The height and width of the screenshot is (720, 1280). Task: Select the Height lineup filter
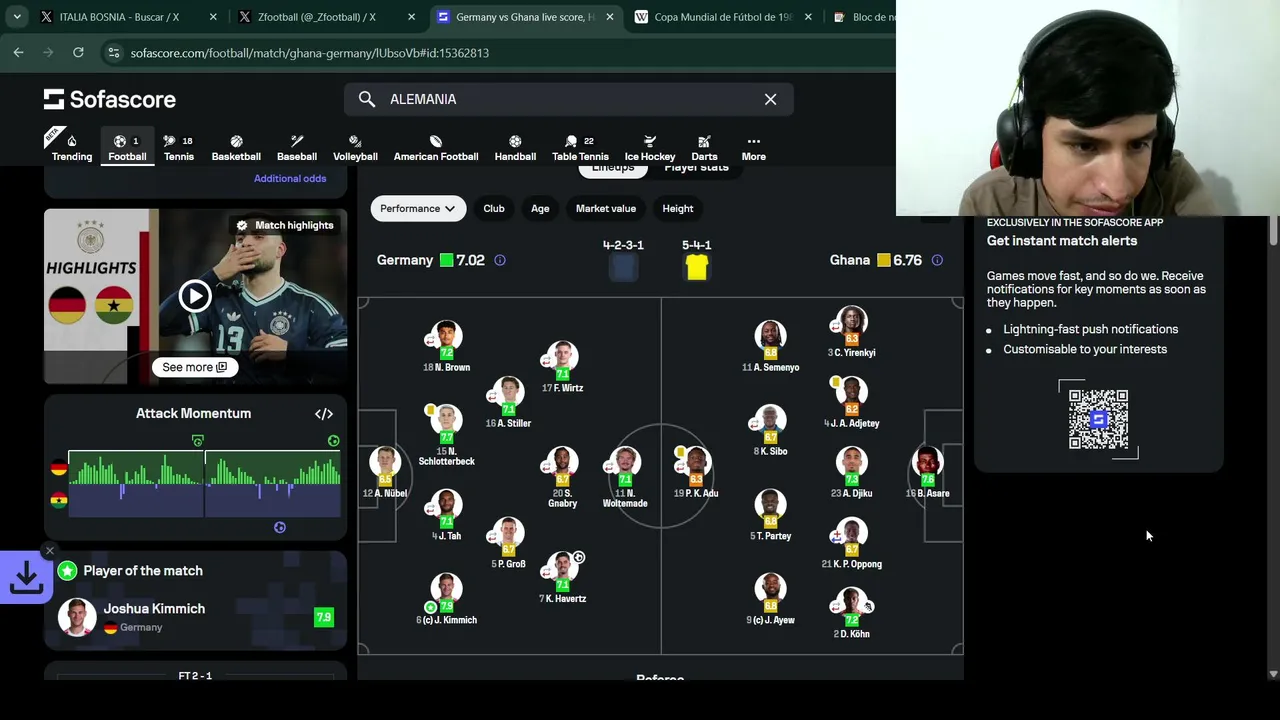click(678, 208)
